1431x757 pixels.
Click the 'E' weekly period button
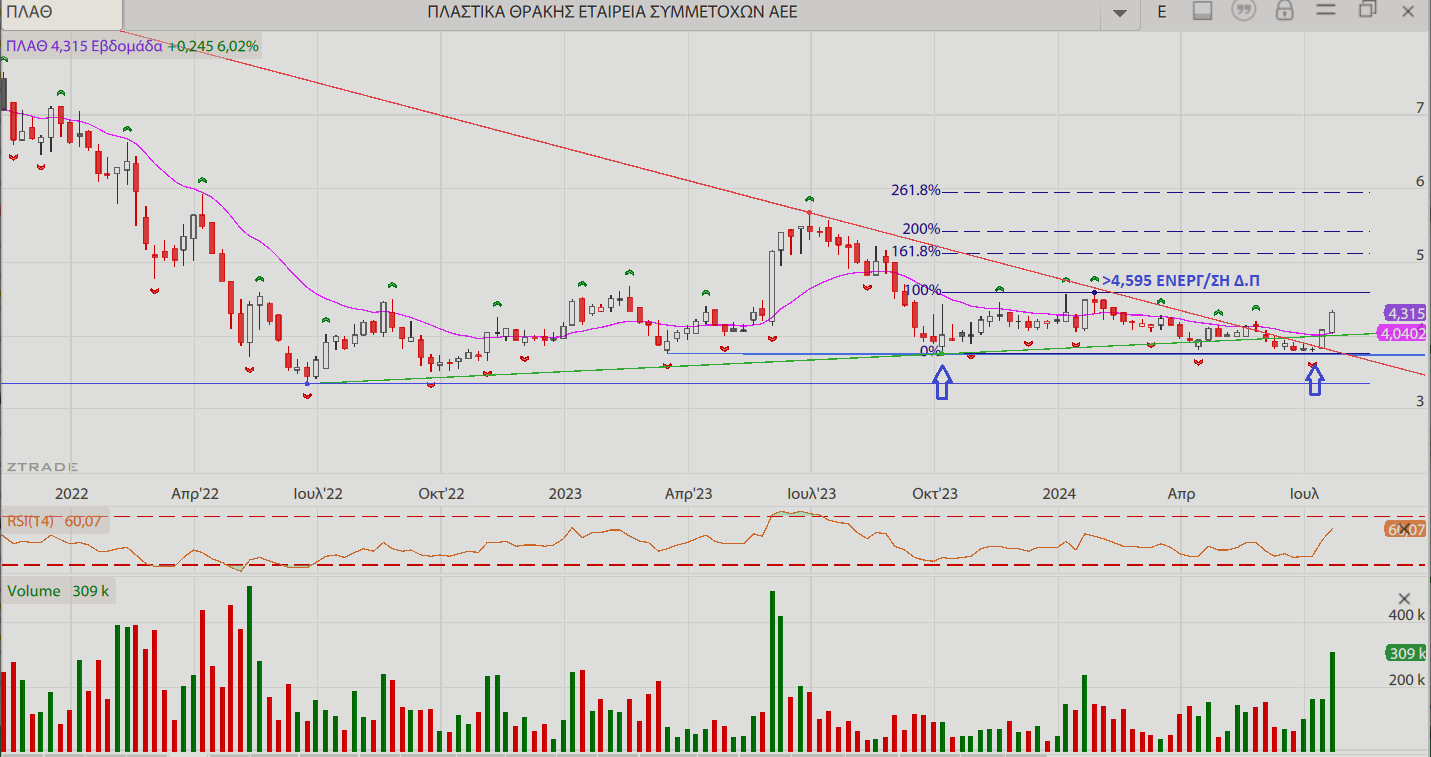coord(1162,12)
